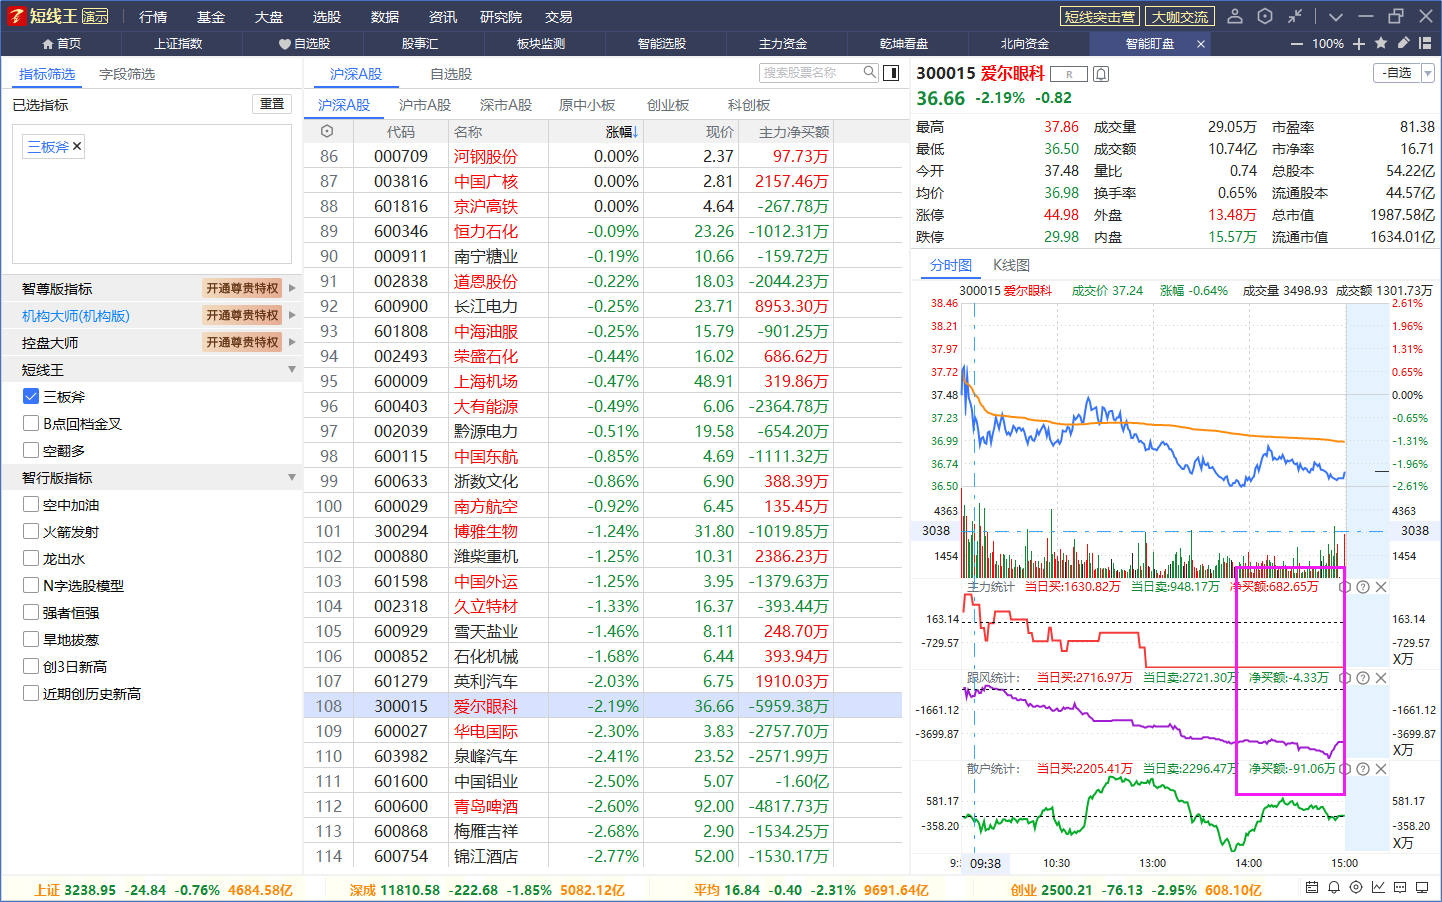Image resolution: width=1442 pixels, height=902 pixels.
Task: Collapse the 短线王 indicator group
Action: pyautogui.click(x=292, y=369)
